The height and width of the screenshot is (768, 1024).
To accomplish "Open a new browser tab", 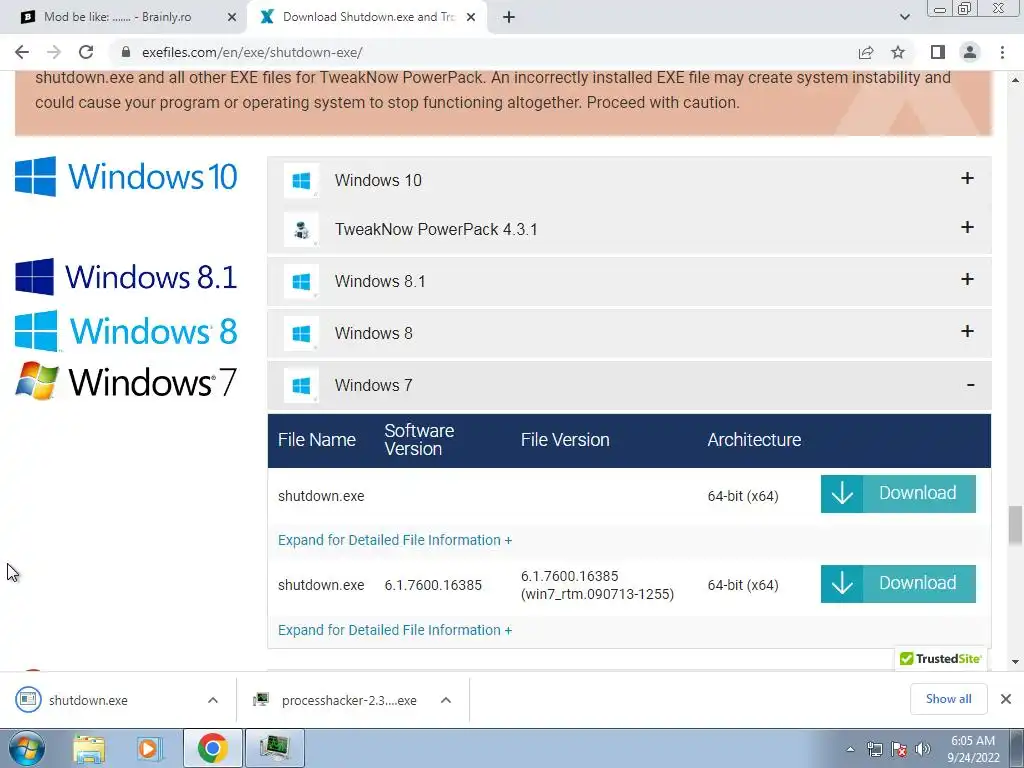I will (509, 17).
